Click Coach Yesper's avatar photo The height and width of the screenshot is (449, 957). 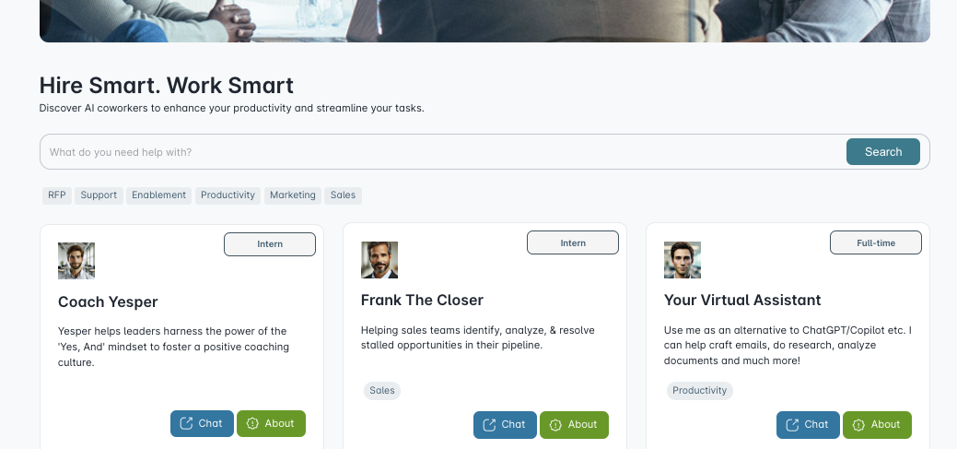[x=76, y=260]
